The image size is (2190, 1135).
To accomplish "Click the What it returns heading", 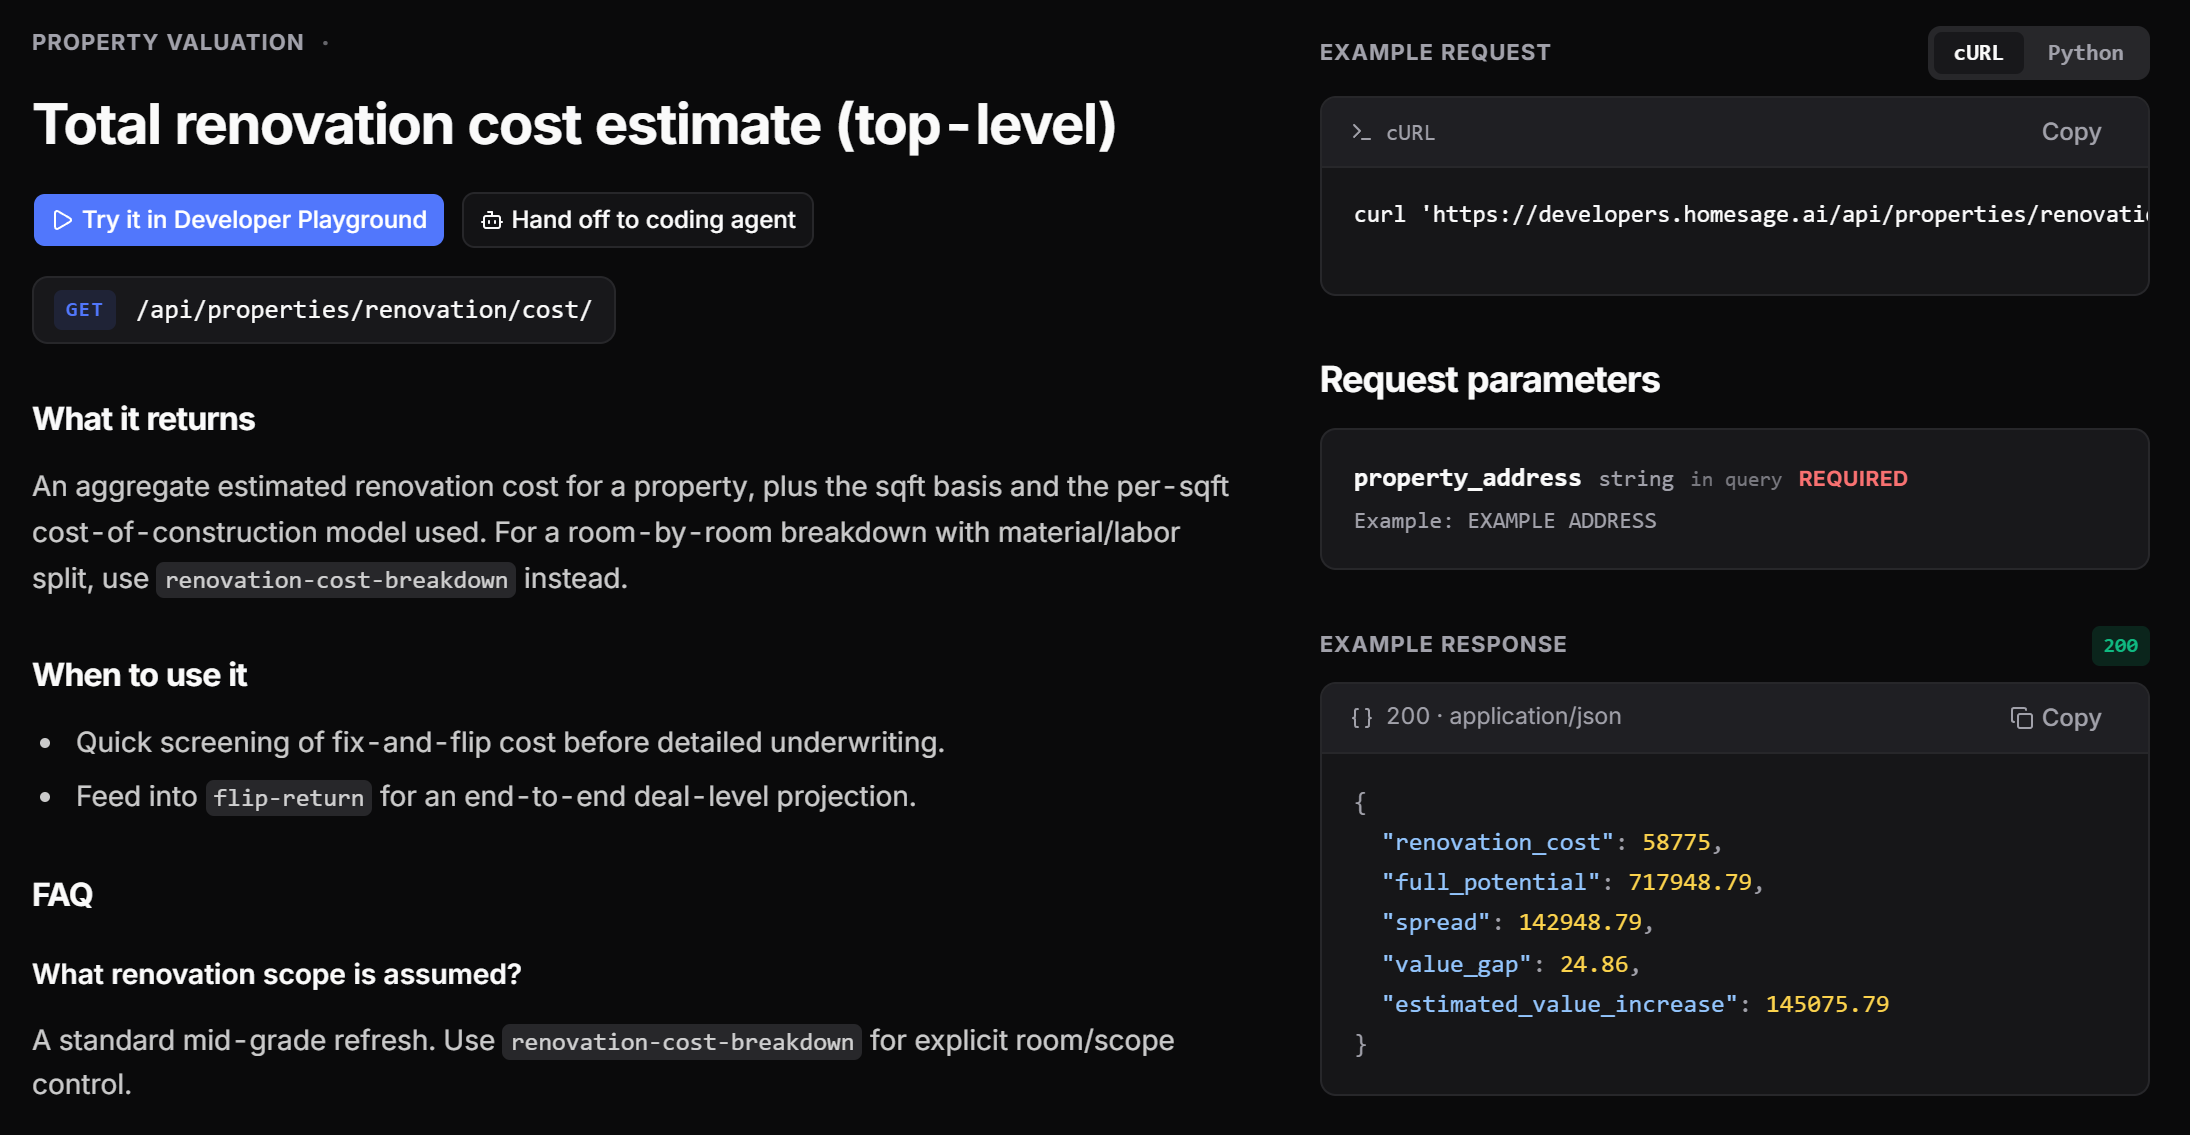I will pyautogui.click(x=144, y=419).
